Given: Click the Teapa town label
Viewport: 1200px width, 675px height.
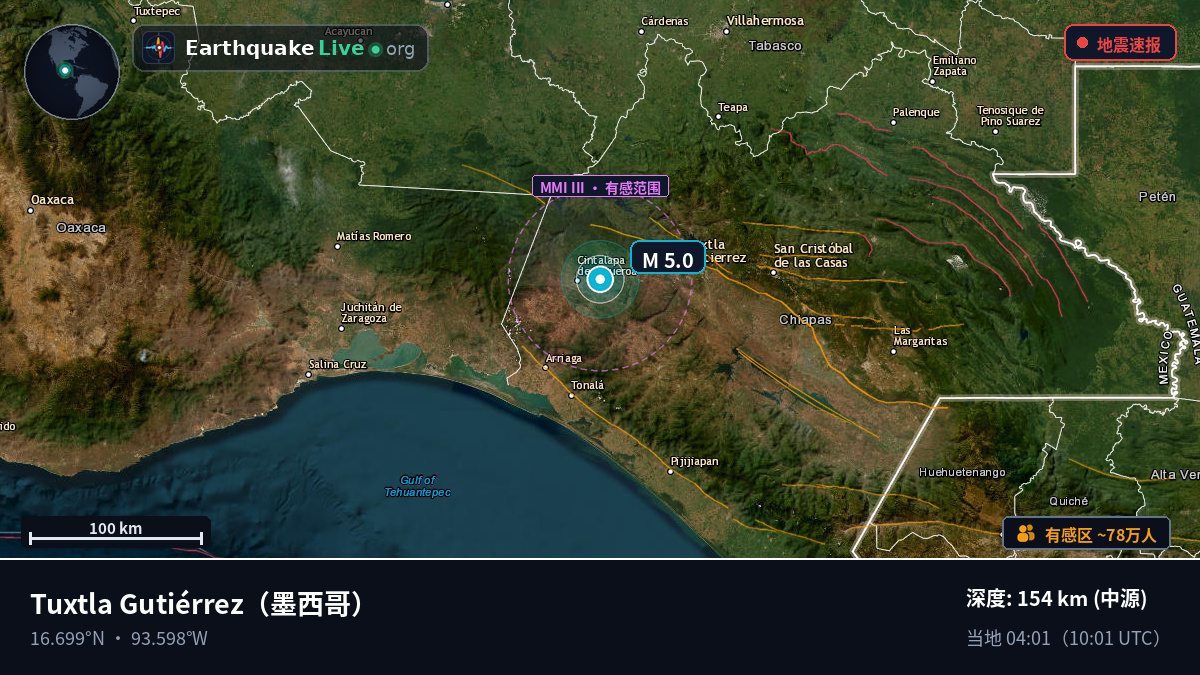Looking at the screenshot, I should coord(733,107).
